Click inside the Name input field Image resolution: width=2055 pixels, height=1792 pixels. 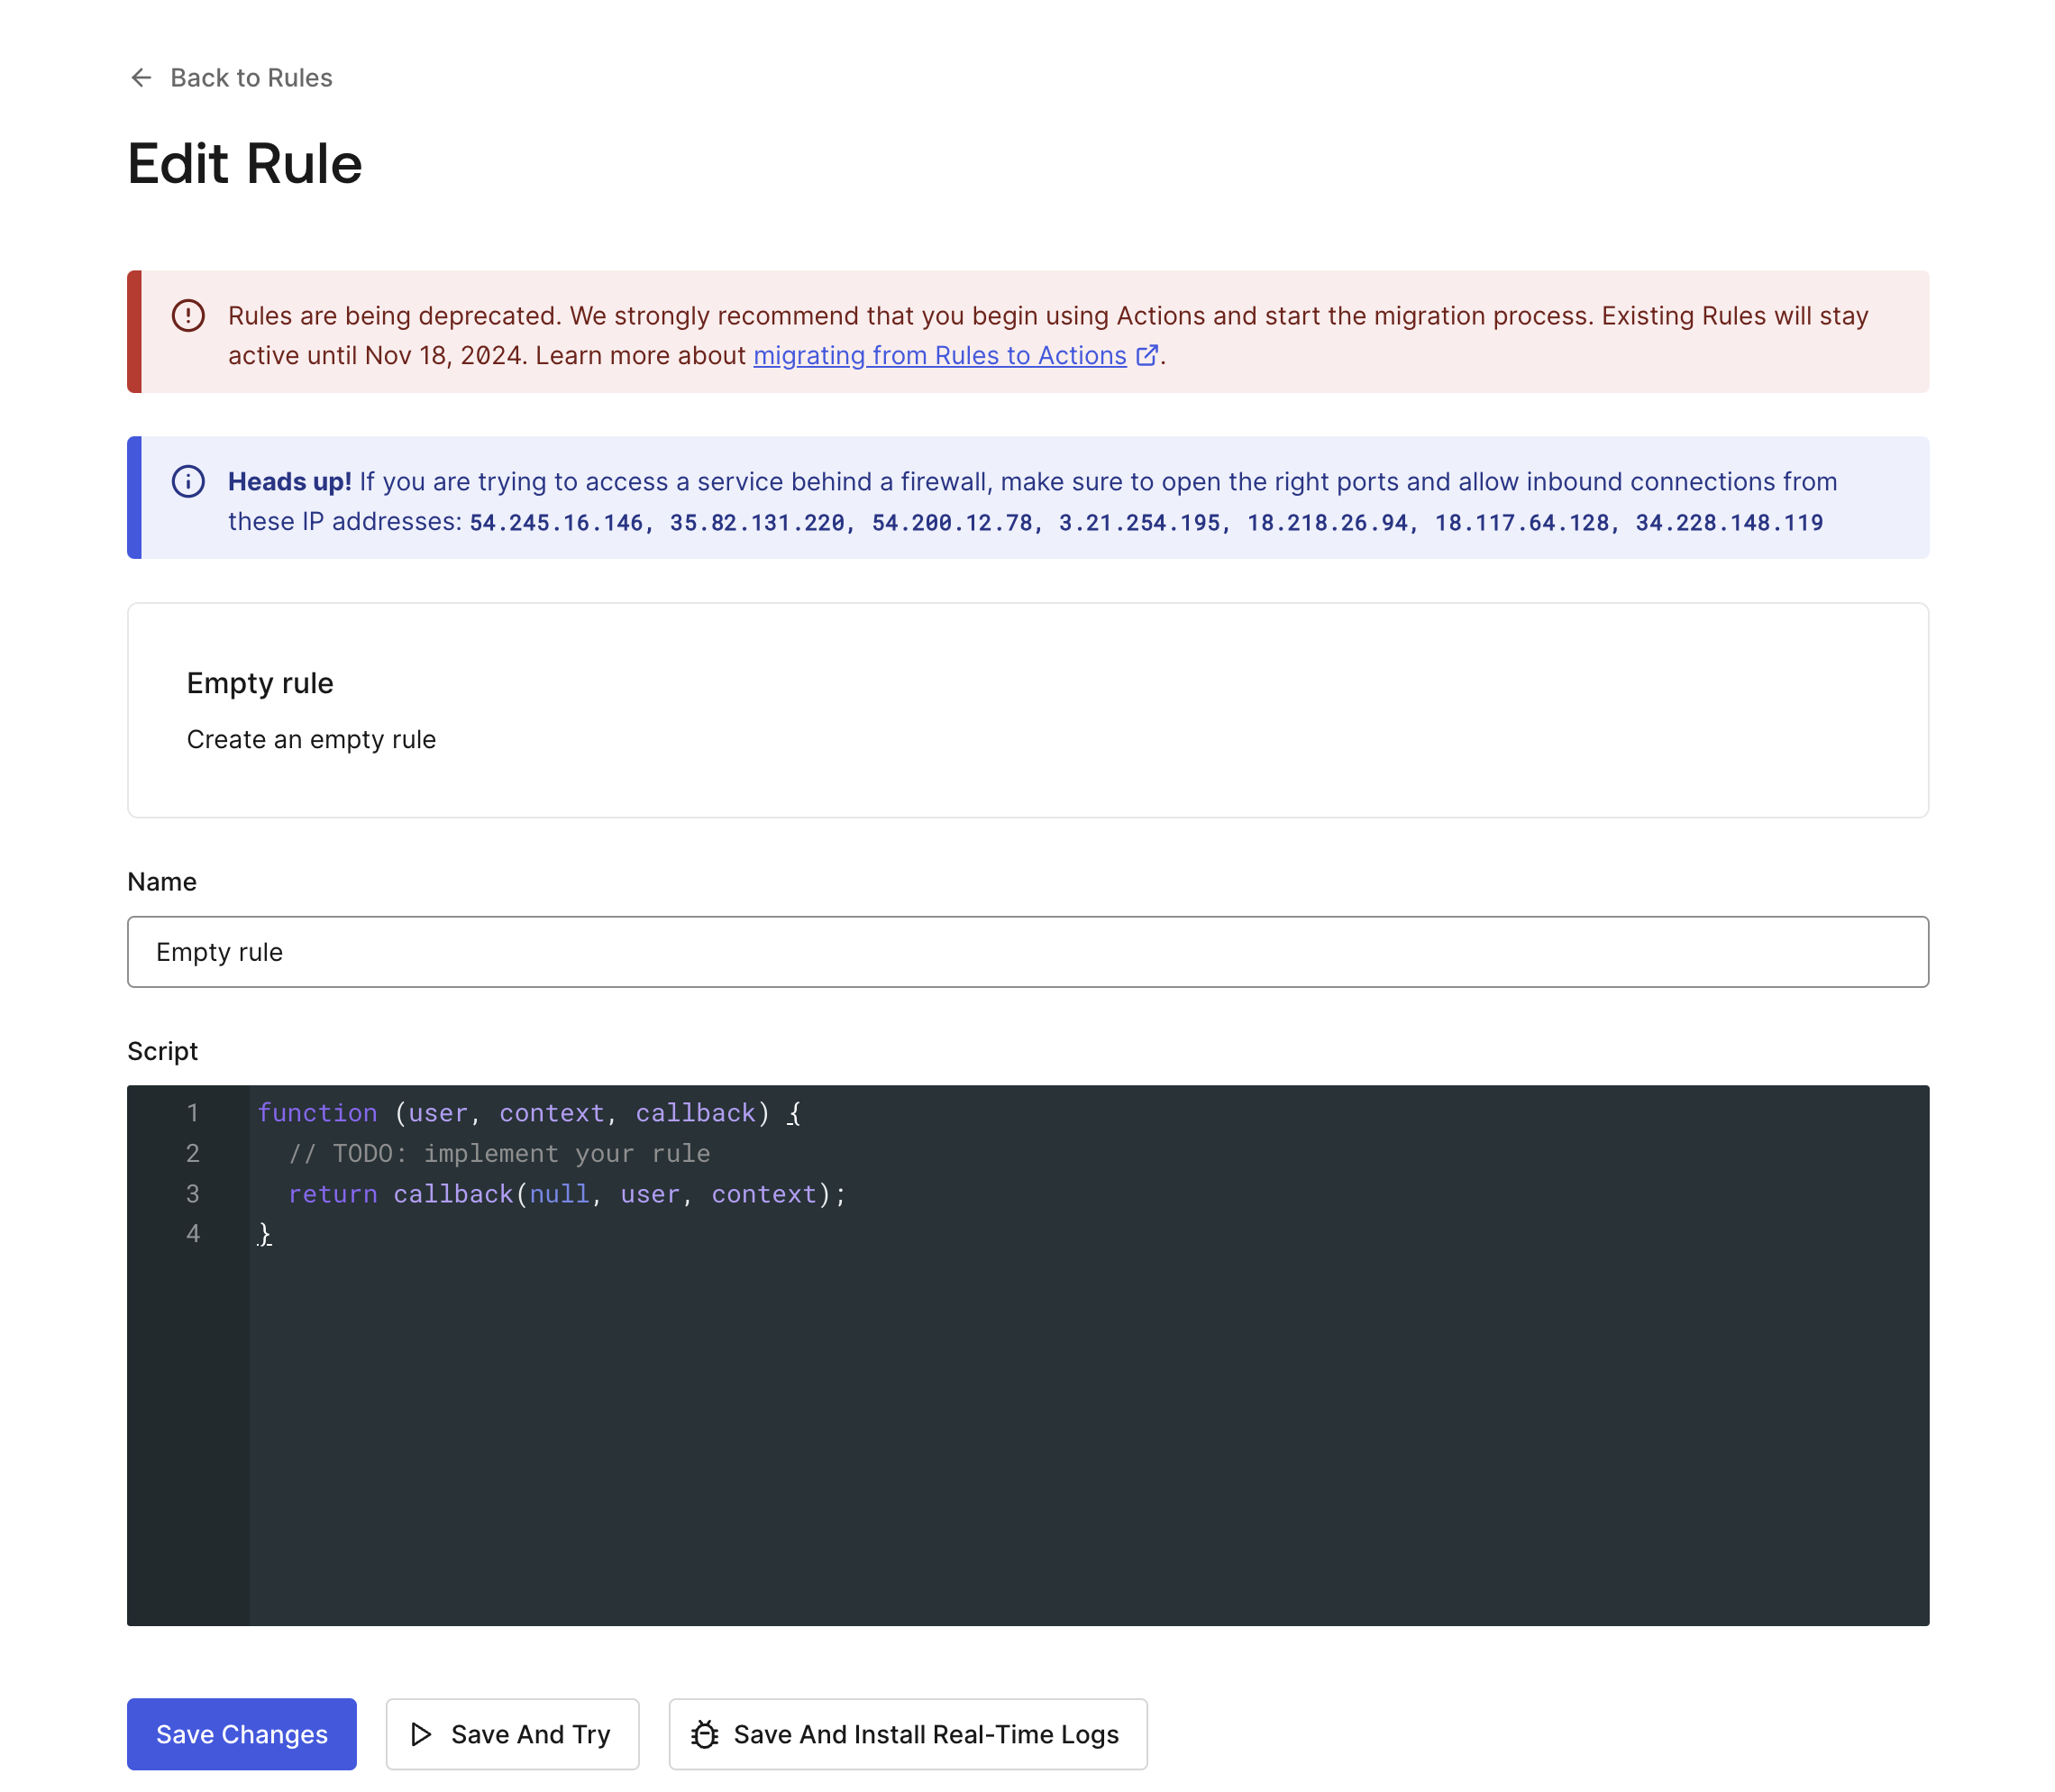pos(1027,951)
